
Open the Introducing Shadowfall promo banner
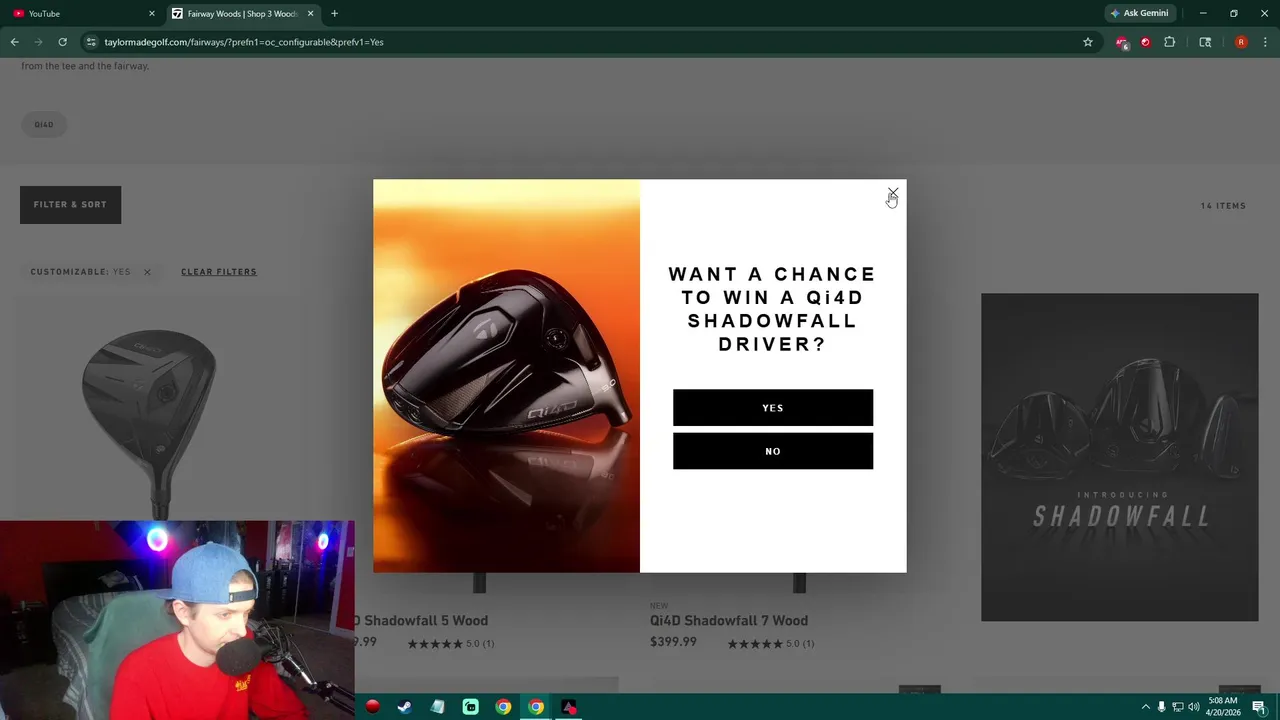1119,457
